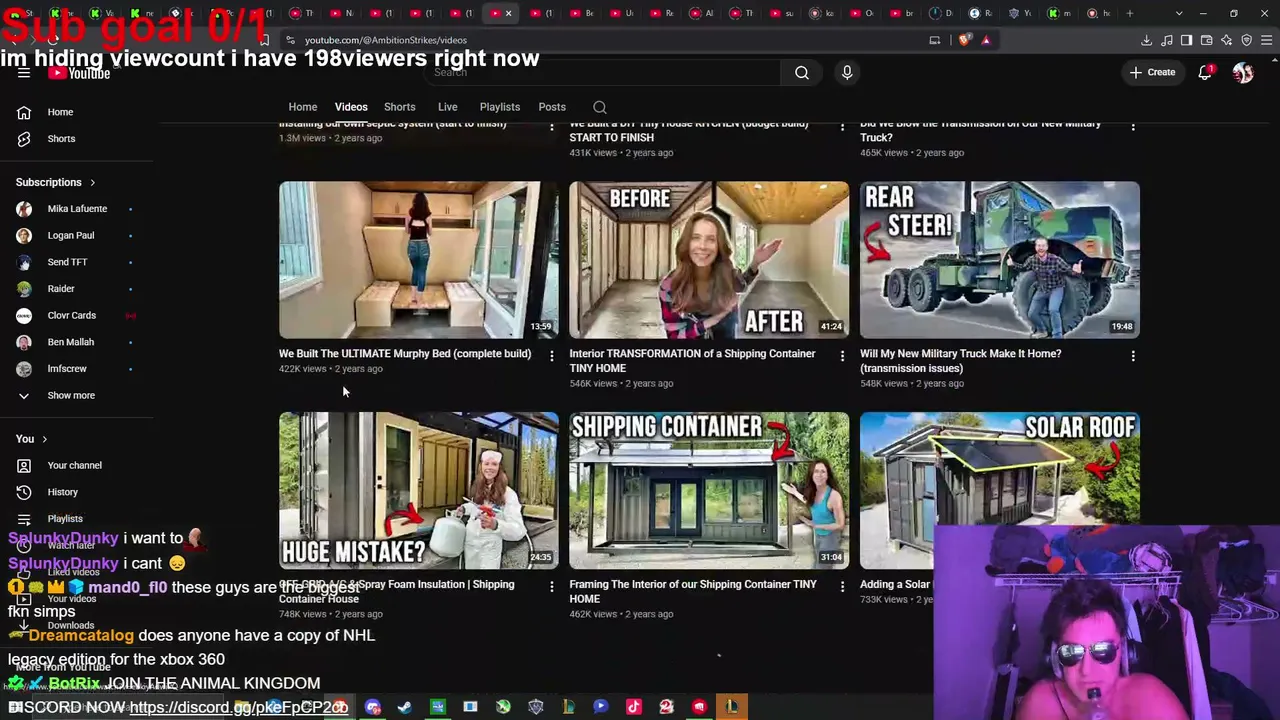1280x720 pixels.
Task: Open Discord from the taskbar
Action: click(x=373, y=707)
